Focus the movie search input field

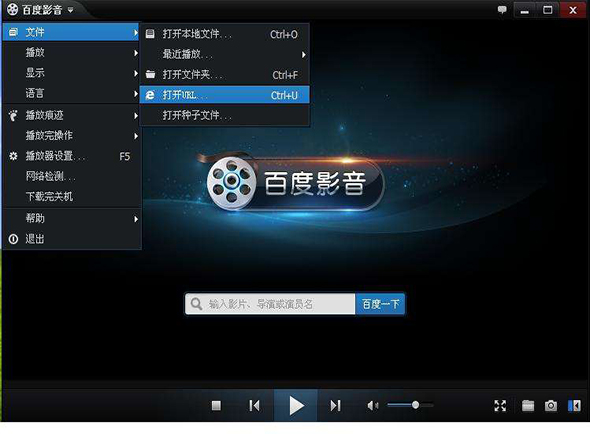point(270,304)
